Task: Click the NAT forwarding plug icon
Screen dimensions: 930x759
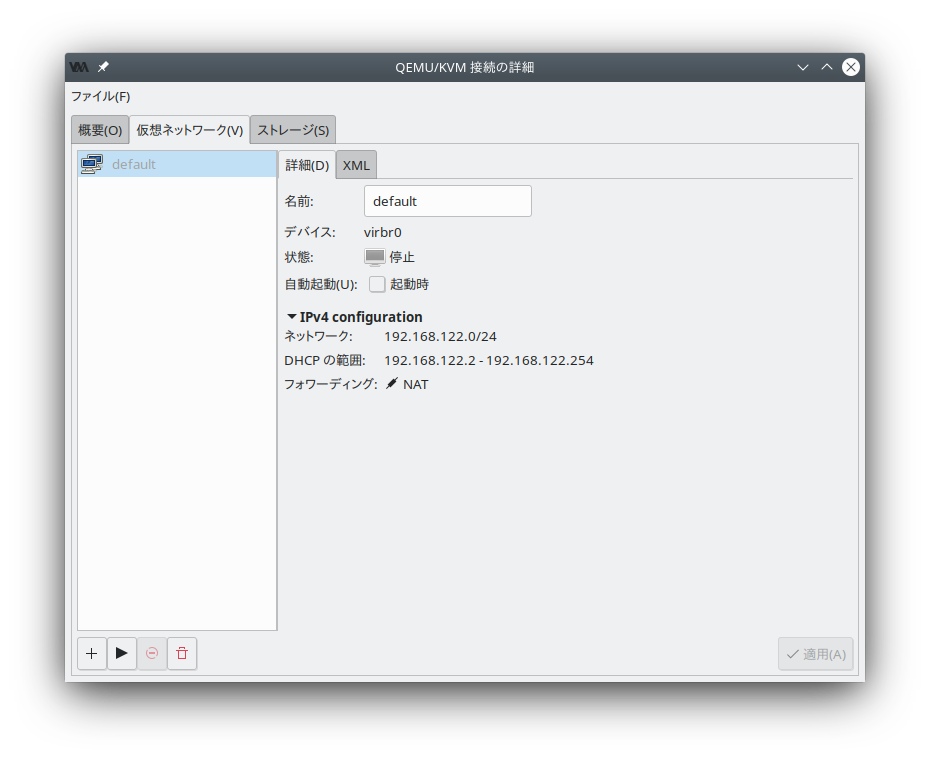Action: [392, 384]
